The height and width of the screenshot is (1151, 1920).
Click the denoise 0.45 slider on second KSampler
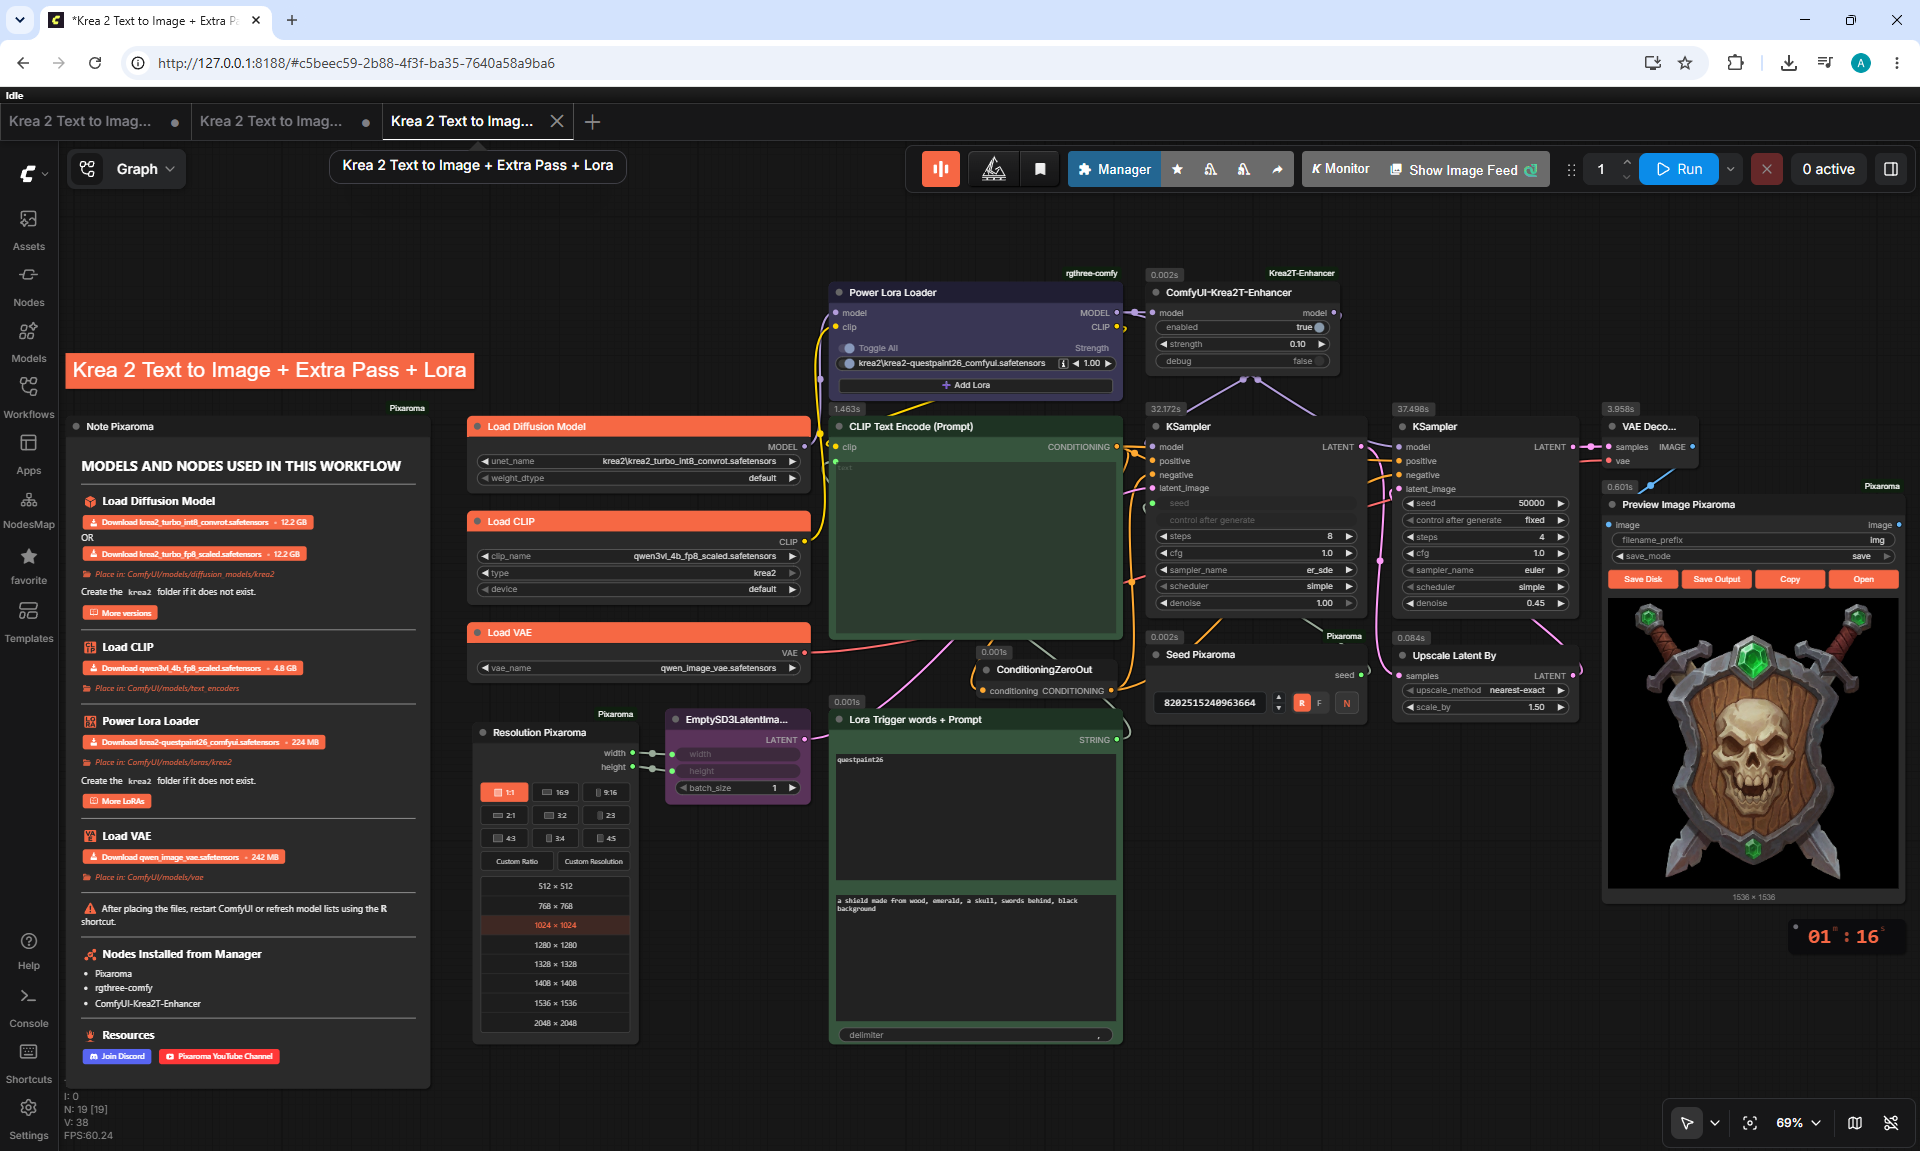(1487, 603)
